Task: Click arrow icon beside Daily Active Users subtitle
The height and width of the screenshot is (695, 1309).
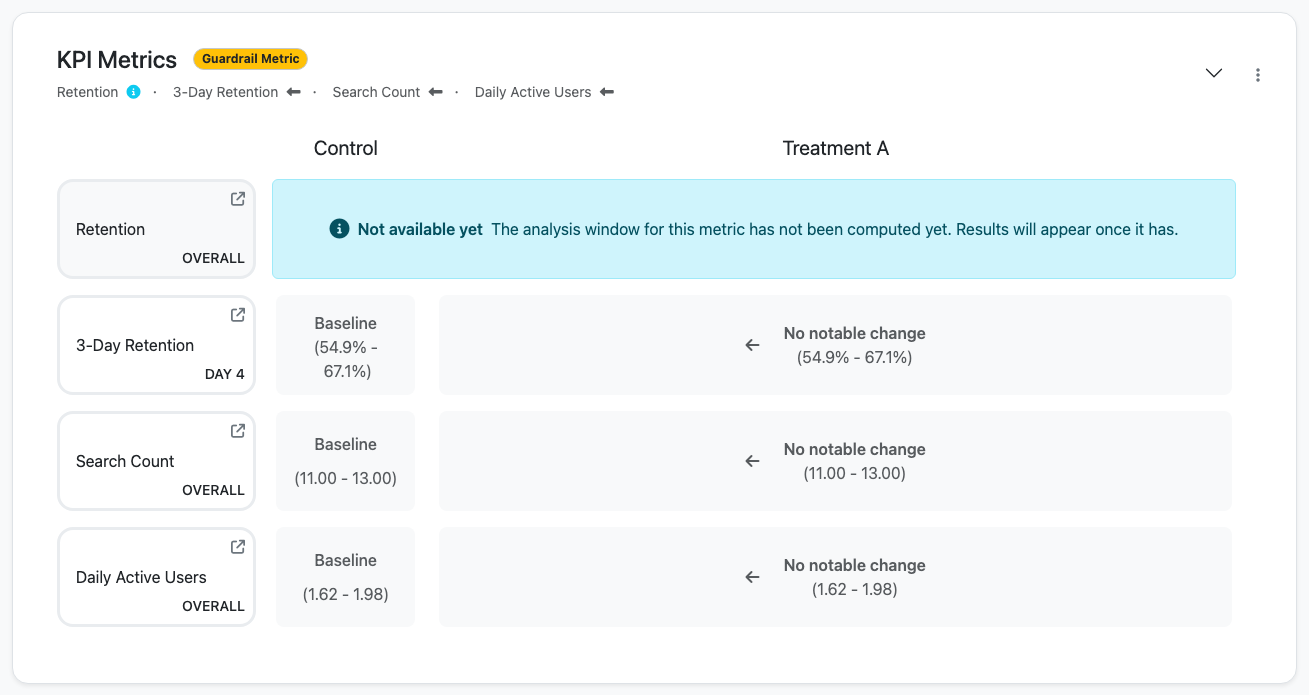Action: pos(607,92)
